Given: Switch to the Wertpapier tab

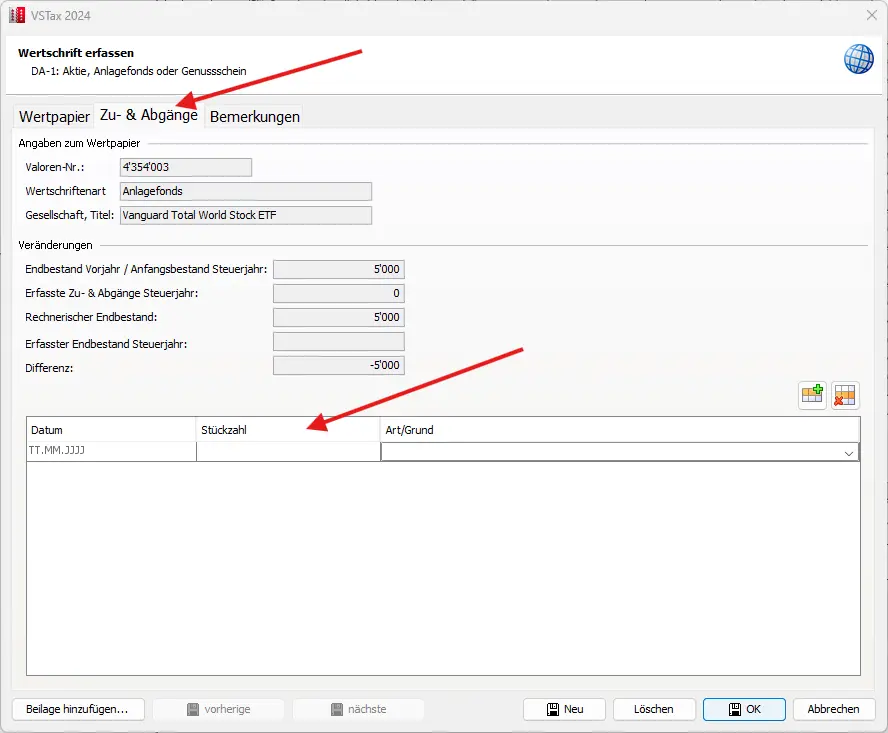Looking at the screenshot, I should coord(54,116).
